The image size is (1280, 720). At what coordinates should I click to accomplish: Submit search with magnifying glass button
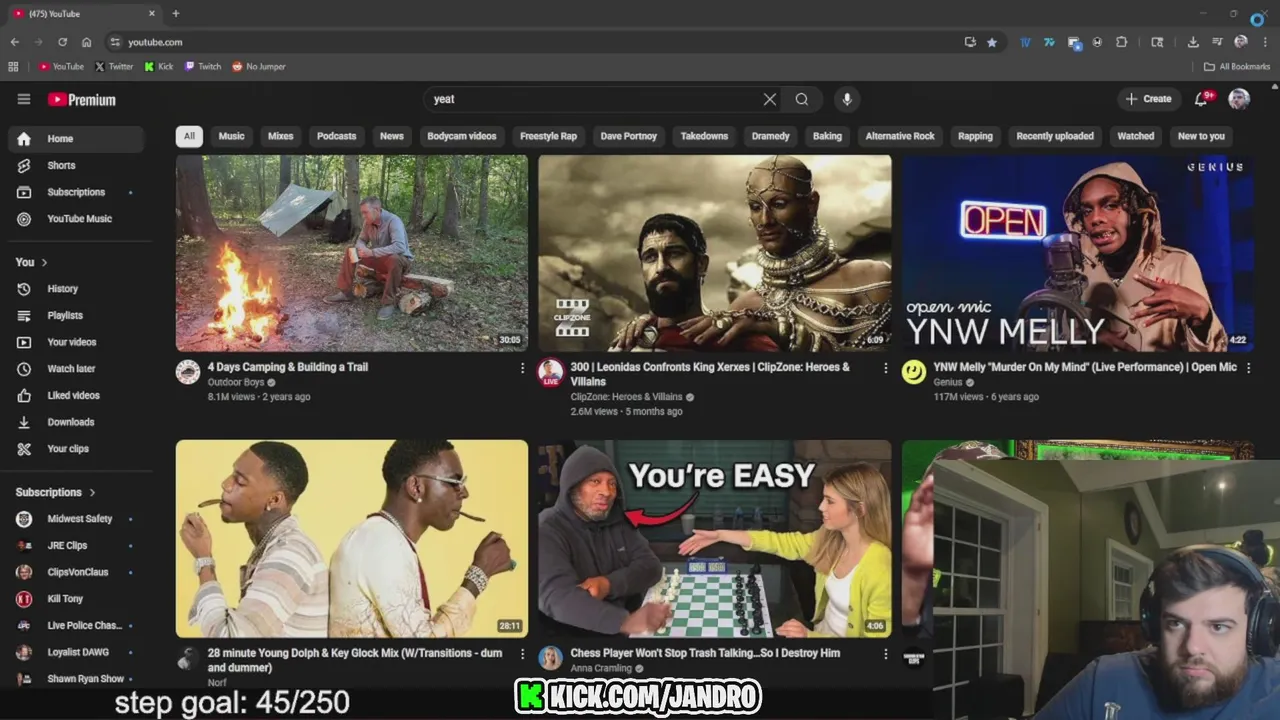(802, 99)
